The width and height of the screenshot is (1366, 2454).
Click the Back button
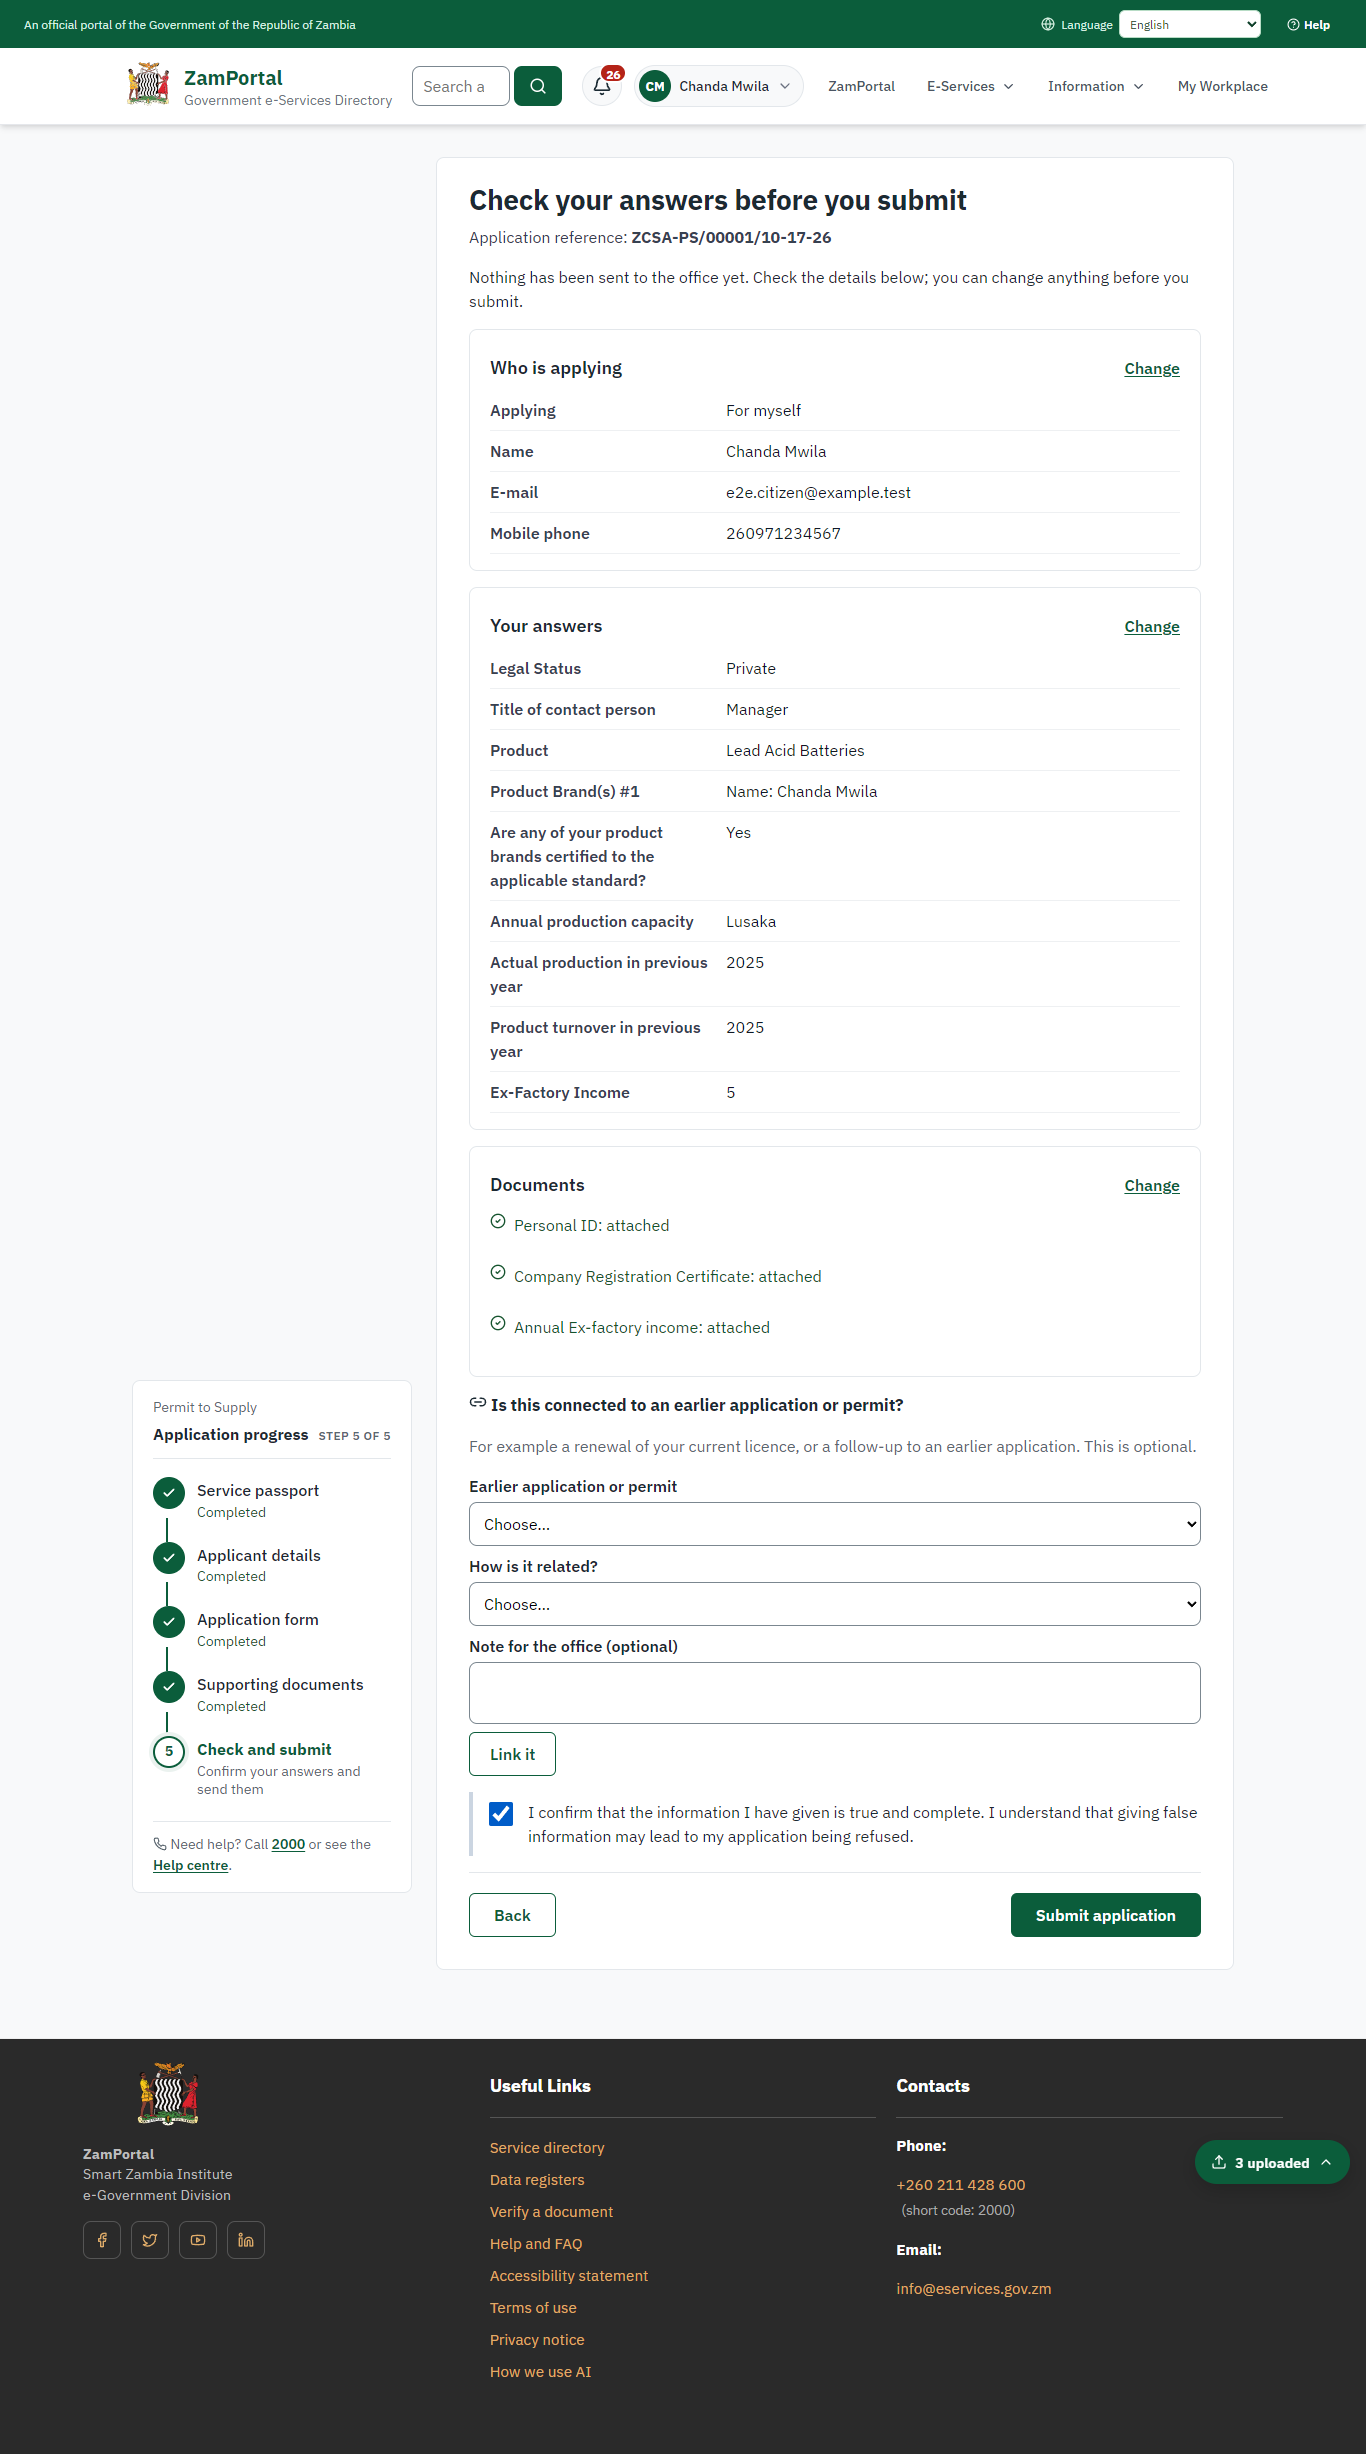(x=512, y=1915)
